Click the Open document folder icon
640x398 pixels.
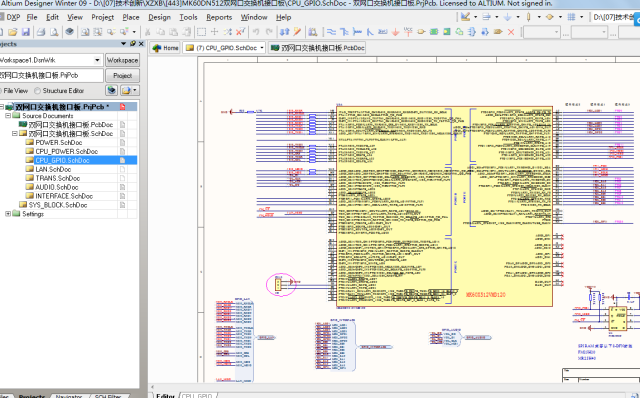pos(13,32)
